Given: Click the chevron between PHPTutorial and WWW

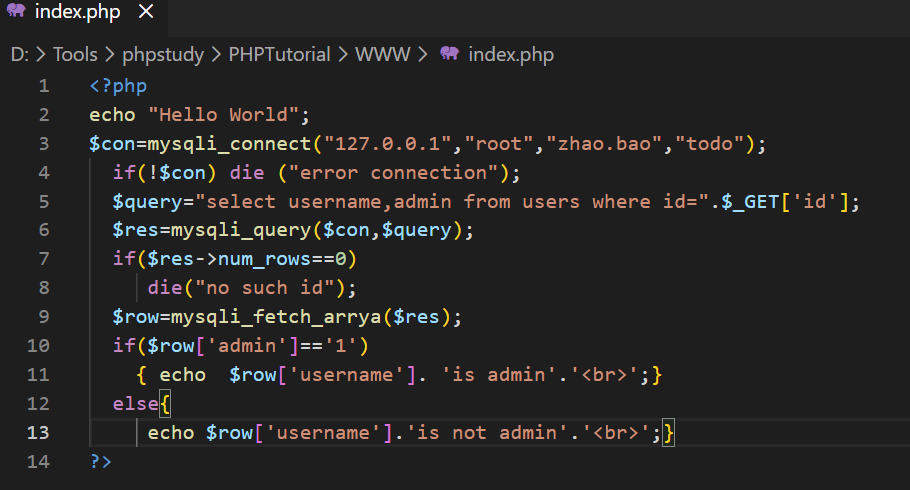Looking at the screenshot, I should tap(343, 54).
